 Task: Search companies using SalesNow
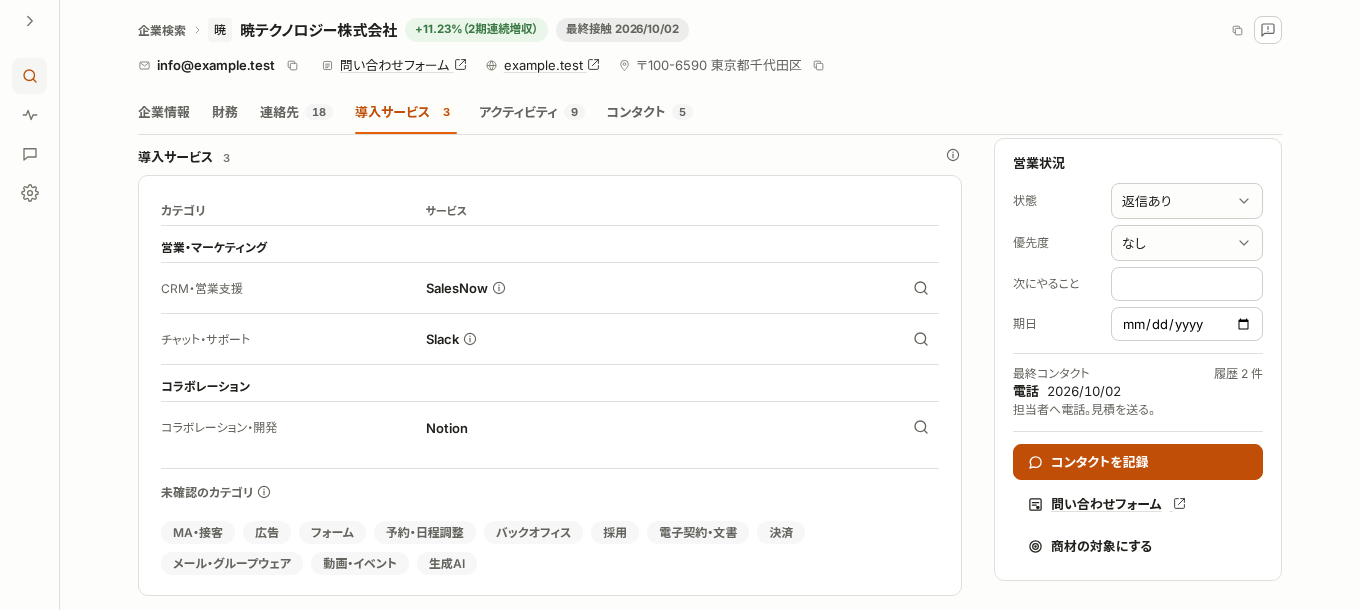[x=921, y=288]
